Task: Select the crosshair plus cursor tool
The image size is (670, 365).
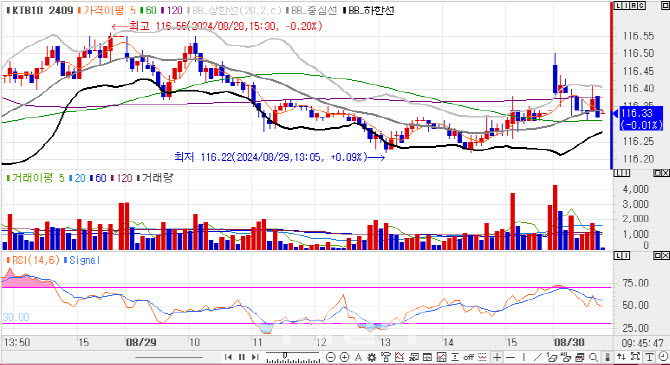Action: pos(497,357)
